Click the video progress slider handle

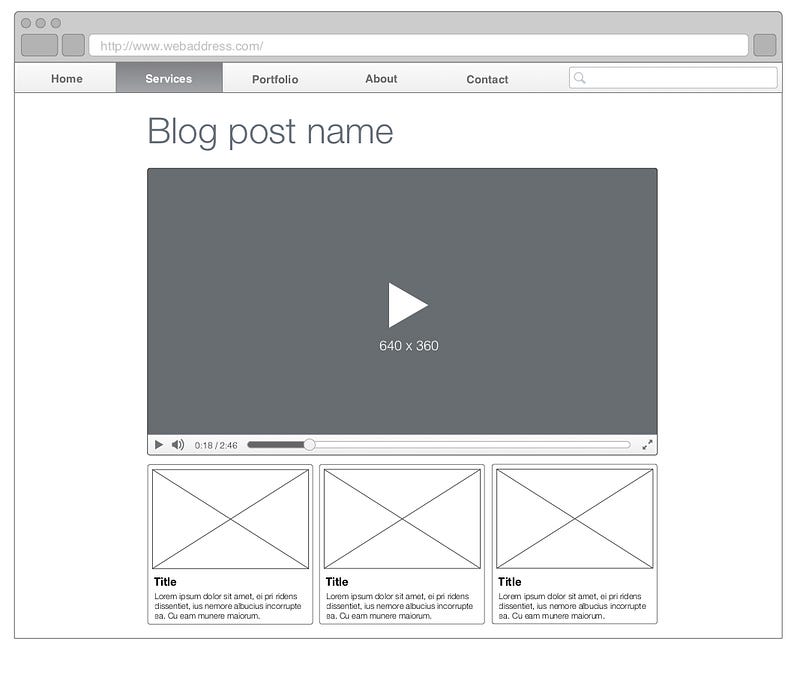tap(309, 445)
